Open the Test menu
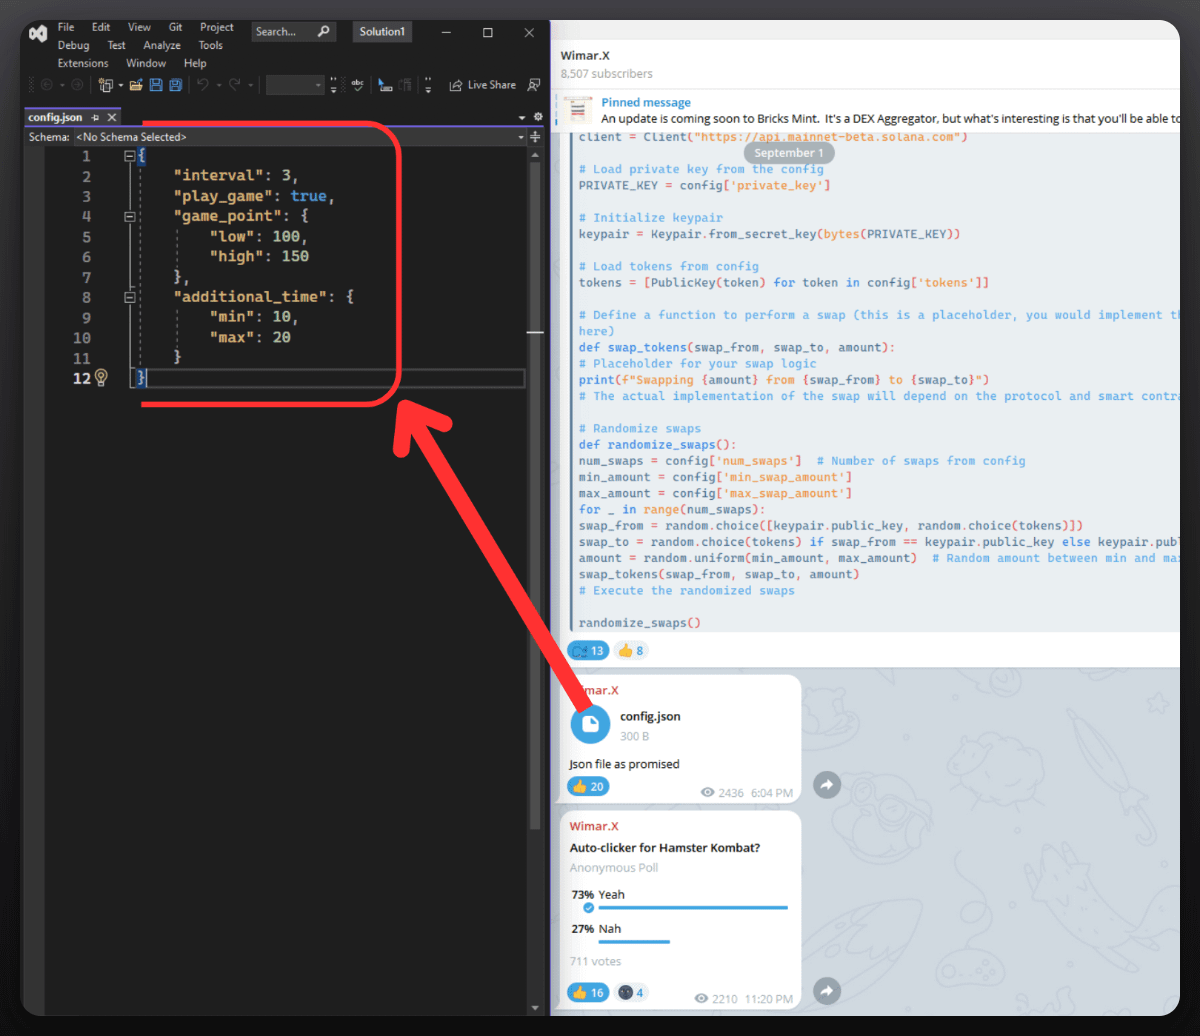 [117, 45]
